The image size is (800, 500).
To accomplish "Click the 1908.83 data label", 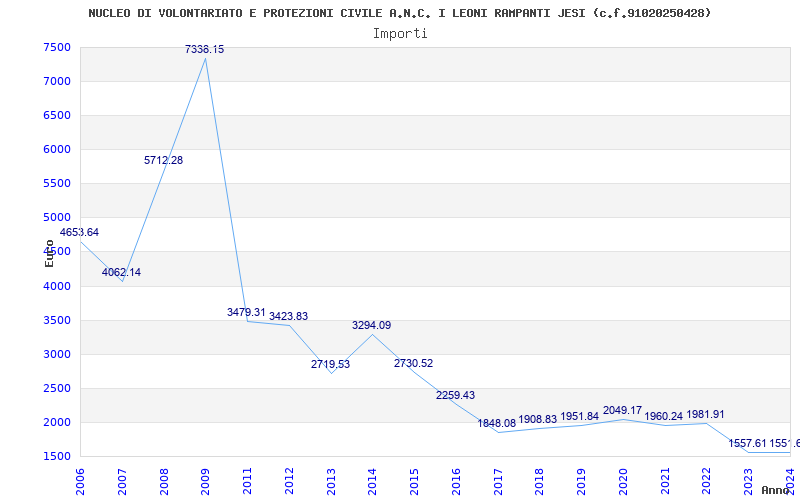I will 538,419.
